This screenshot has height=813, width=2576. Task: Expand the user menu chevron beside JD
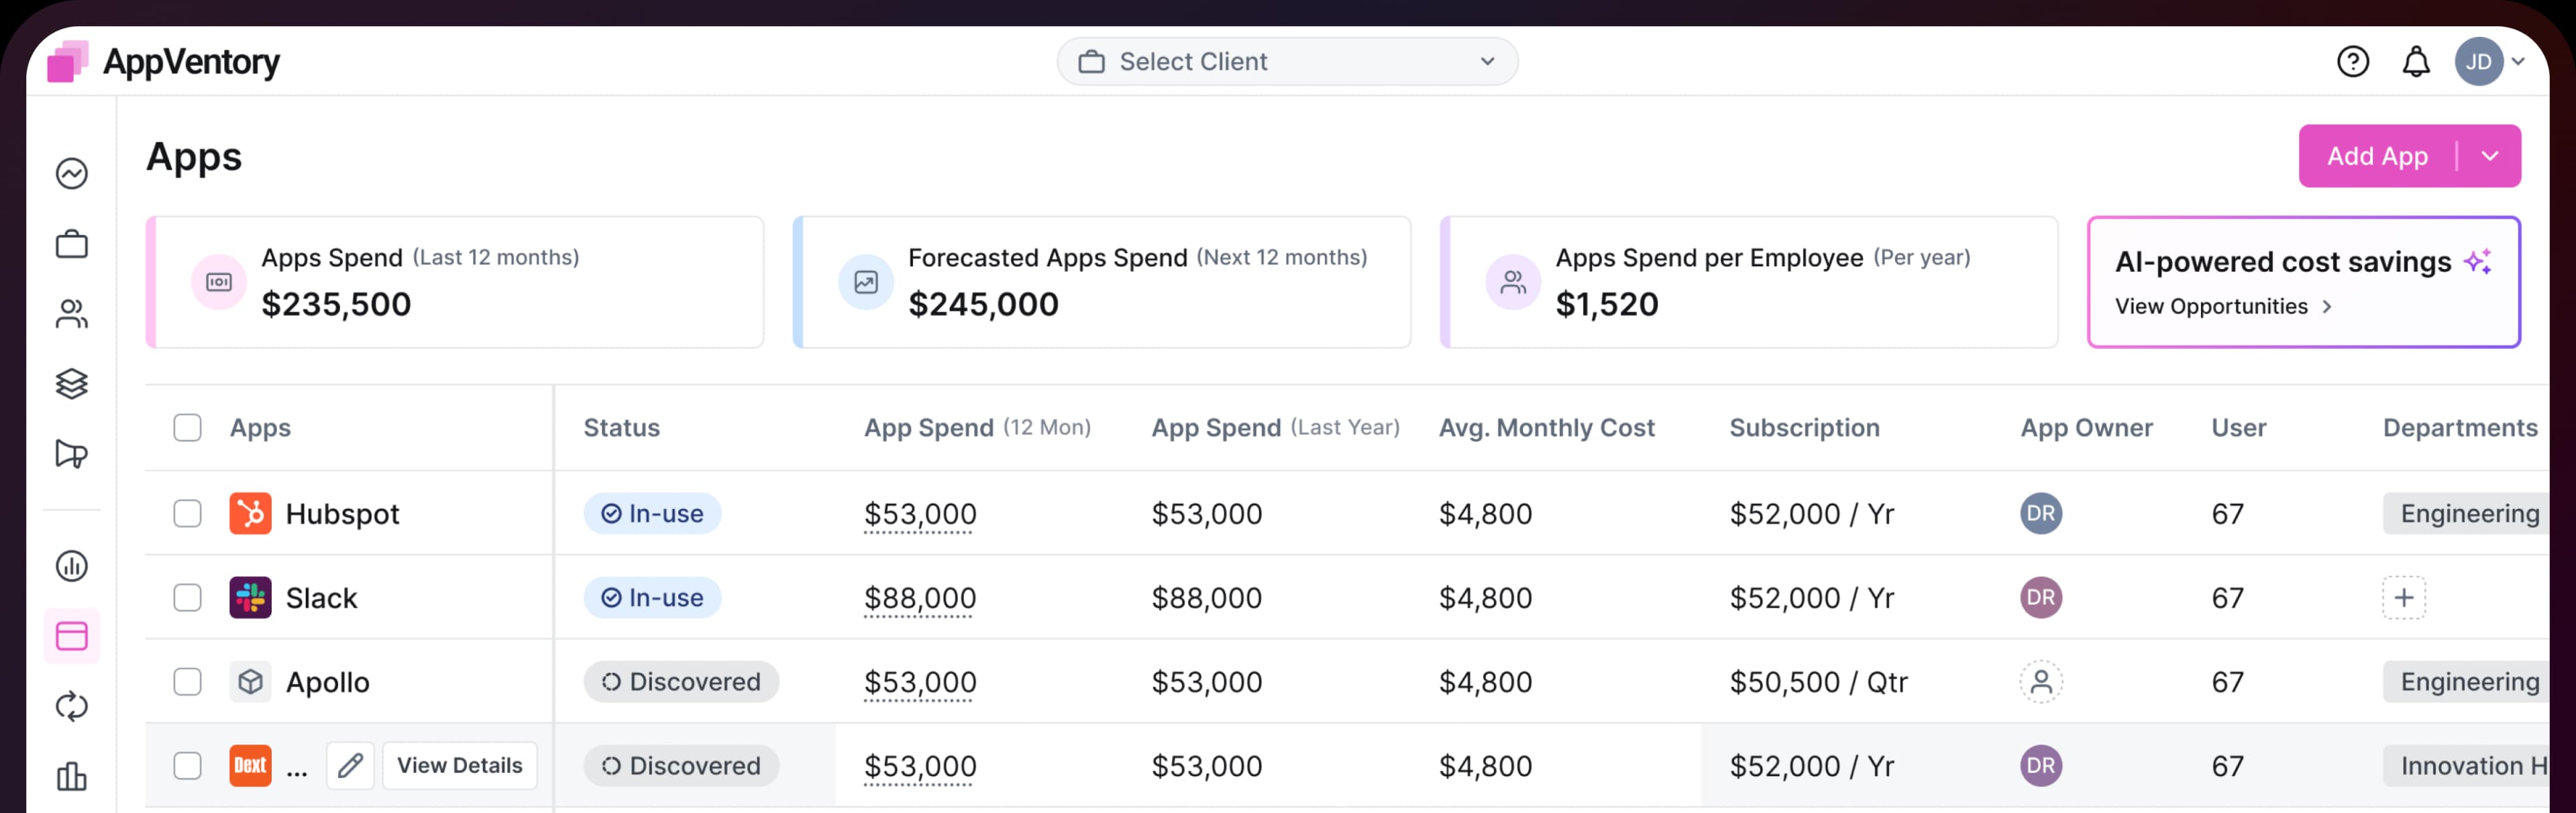click(x=2518, y=62)
